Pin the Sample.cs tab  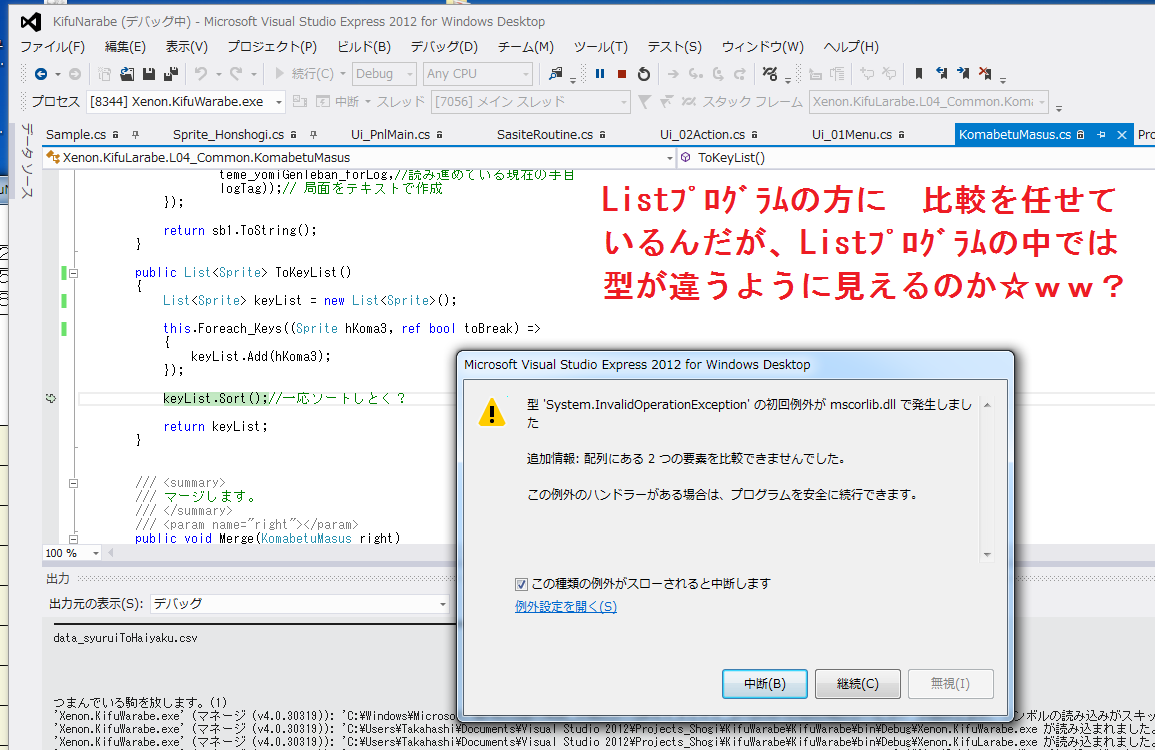point(136,135)
